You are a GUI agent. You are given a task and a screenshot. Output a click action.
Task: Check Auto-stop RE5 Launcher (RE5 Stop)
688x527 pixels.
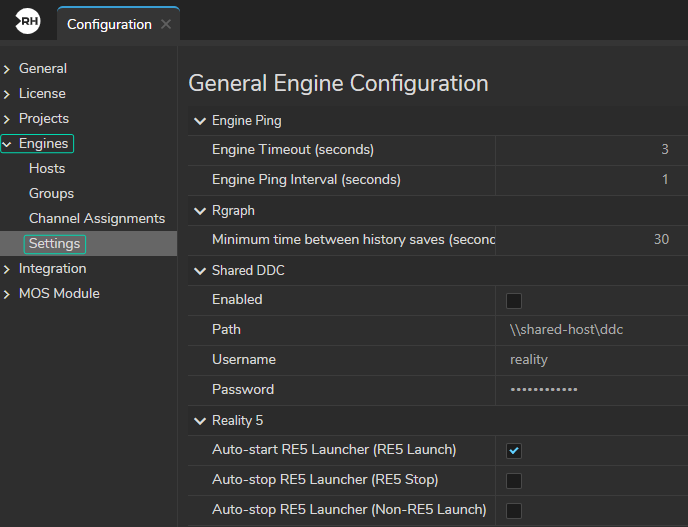coord(514,480)
